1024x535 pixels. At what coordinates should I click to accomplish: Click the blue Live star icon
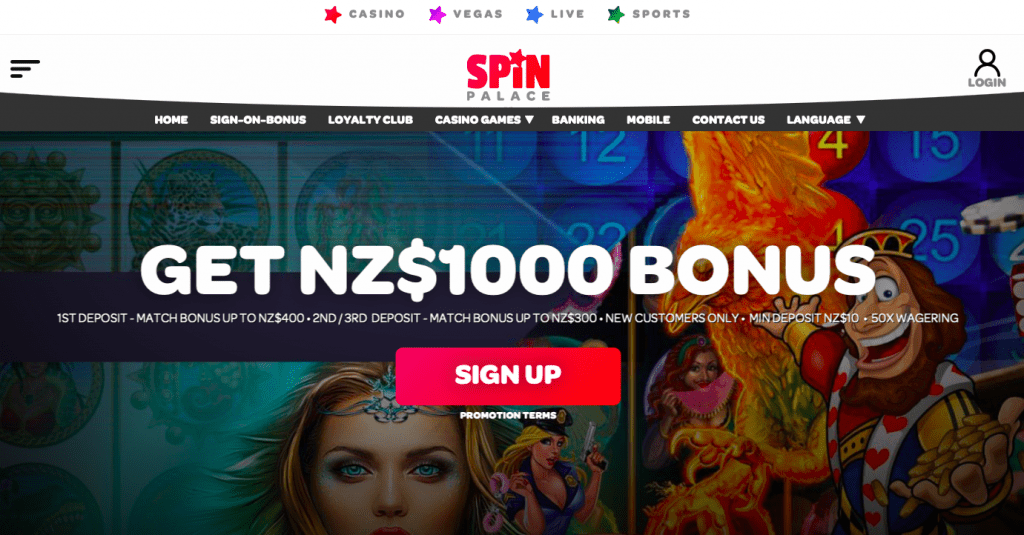tap(535, 14)
